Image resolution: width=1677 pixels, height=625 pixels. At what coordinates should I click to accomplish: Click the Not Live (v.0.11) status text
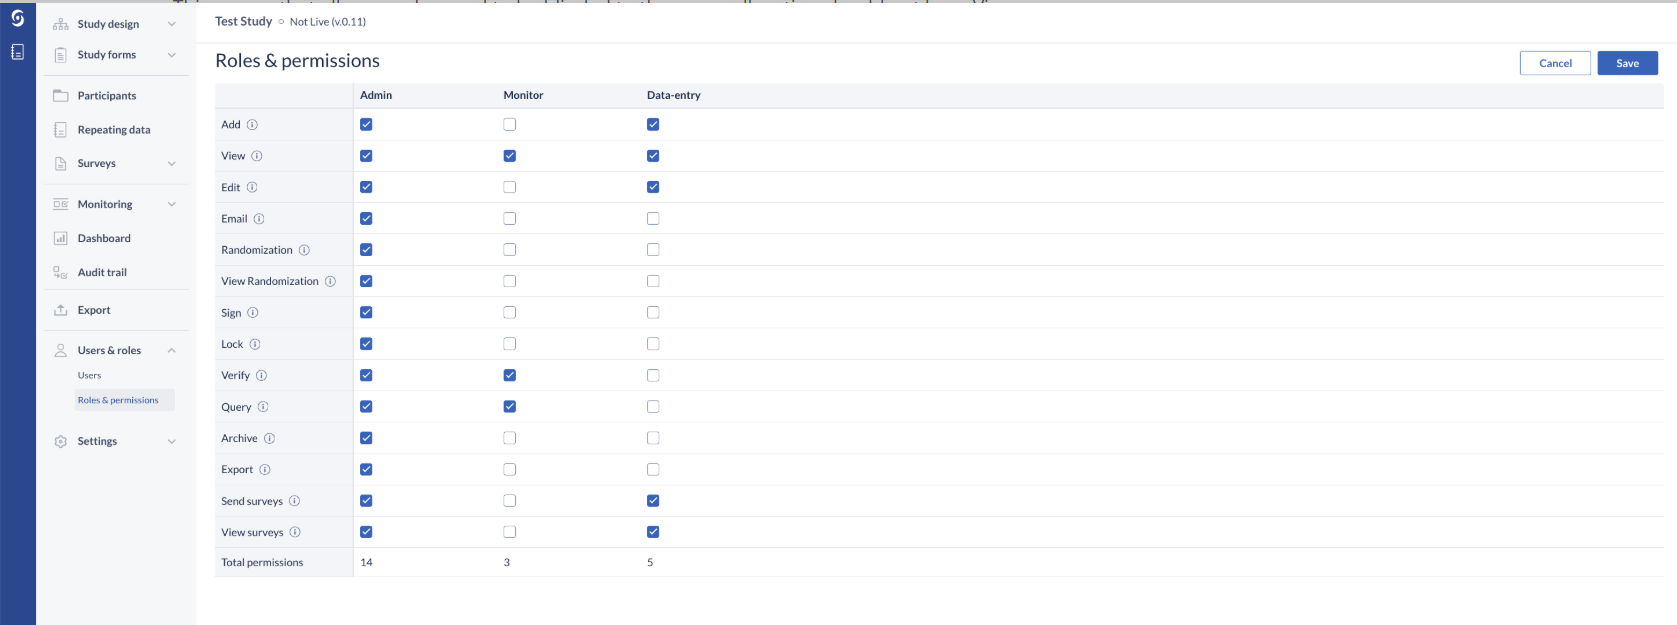(x=328, y=22)
